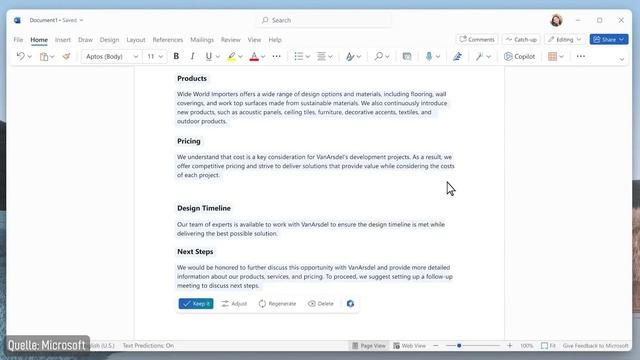Expand the font color dropdown arrow
This screenshot has height=360, width=640.
pos(263,57)
